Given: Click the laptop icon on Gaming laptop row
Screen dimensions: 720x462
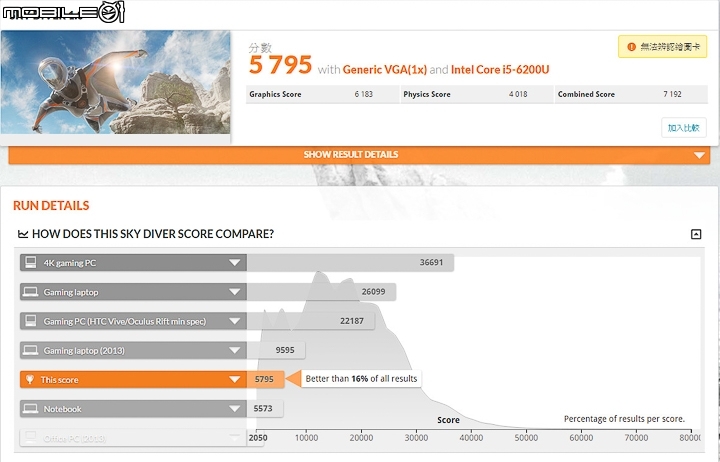Looking at the screenshot, I should [x=31, y=292].
